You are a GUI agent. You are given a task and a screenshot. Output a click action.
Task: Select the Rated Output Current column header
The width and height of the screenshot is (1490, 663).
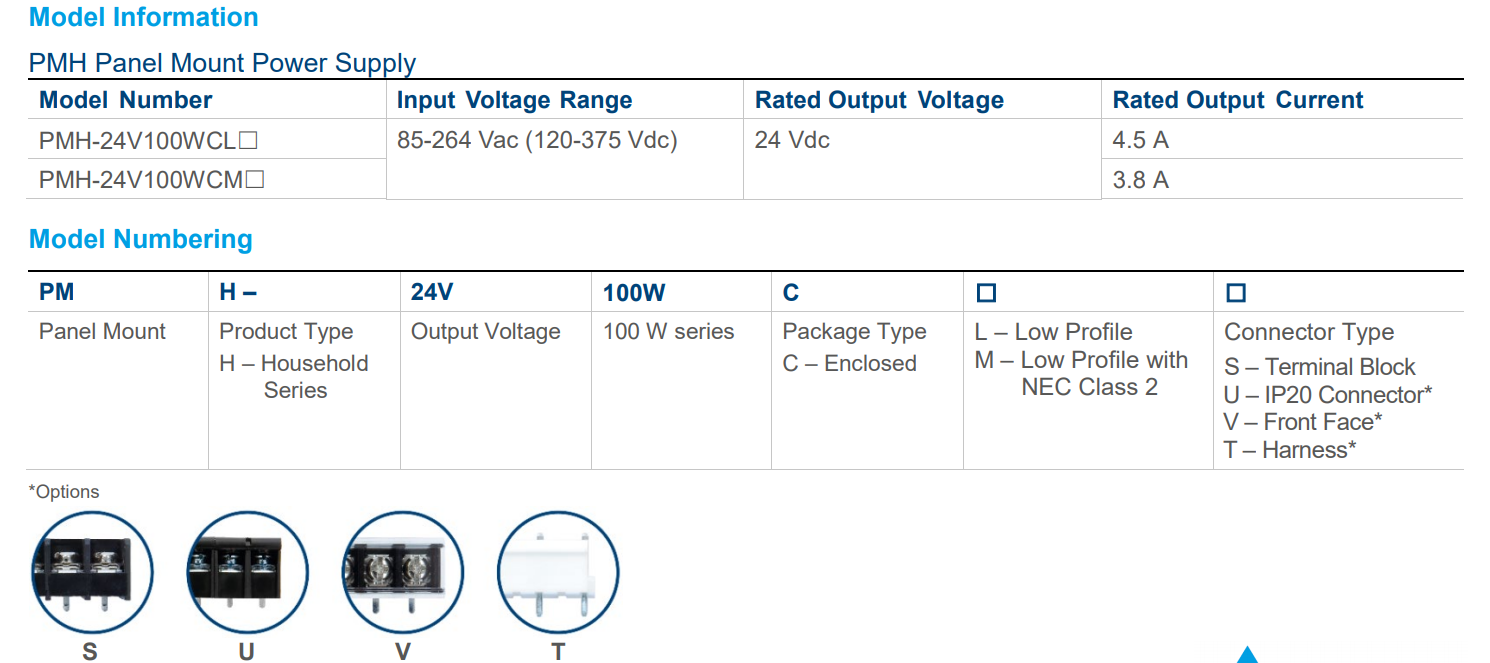coord(1237,101)
